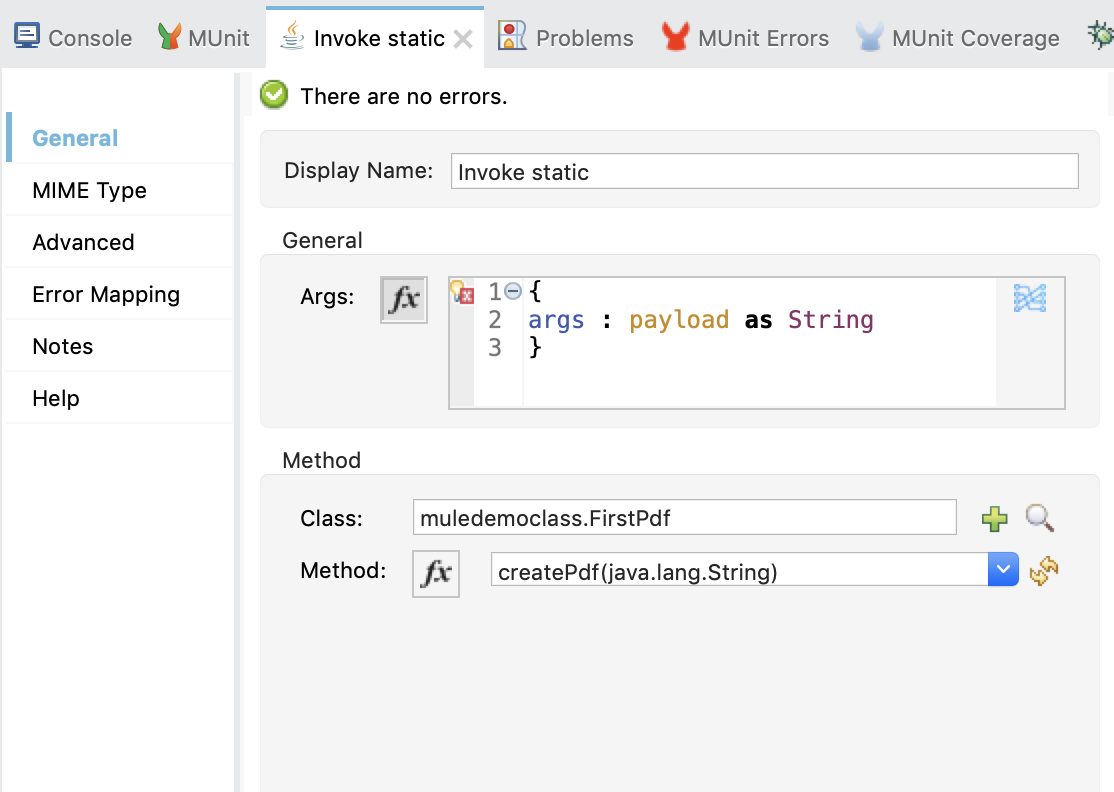Open the MUnit Errors tab

point(746,38)
